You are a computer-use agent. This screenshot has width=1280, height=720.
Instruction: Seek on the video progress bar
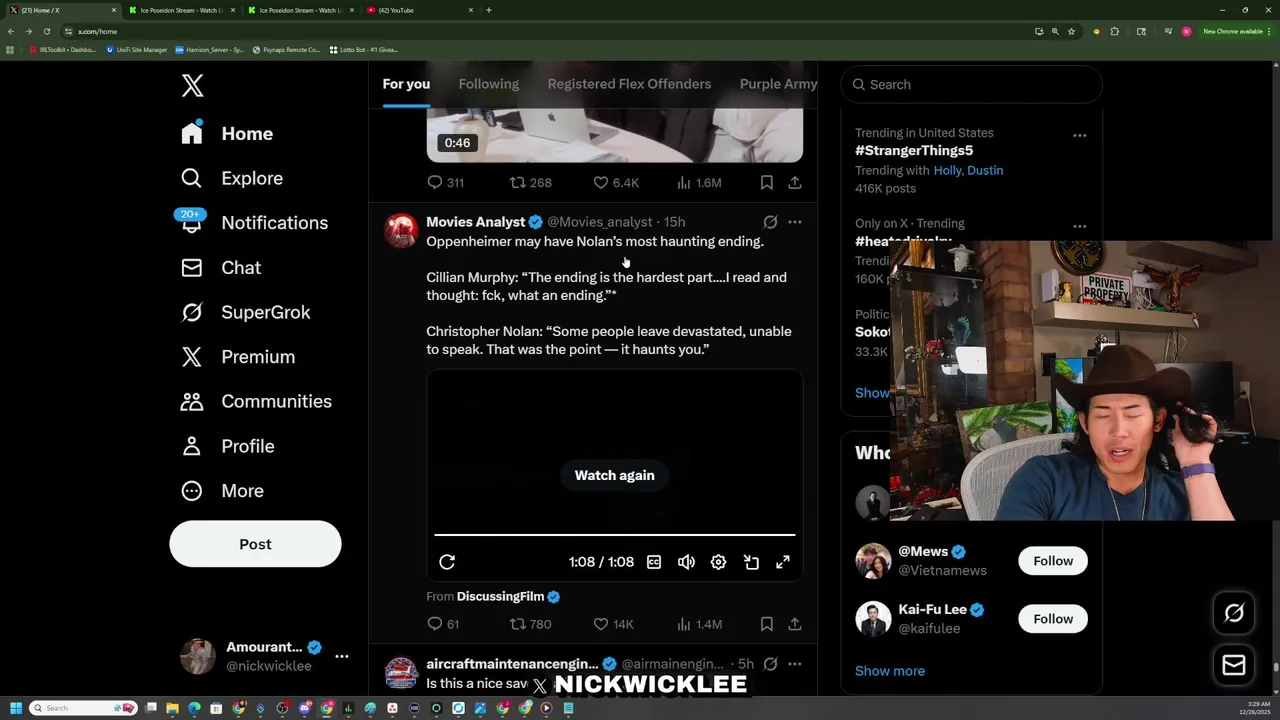pyautogui.click(x=614, y=535)
